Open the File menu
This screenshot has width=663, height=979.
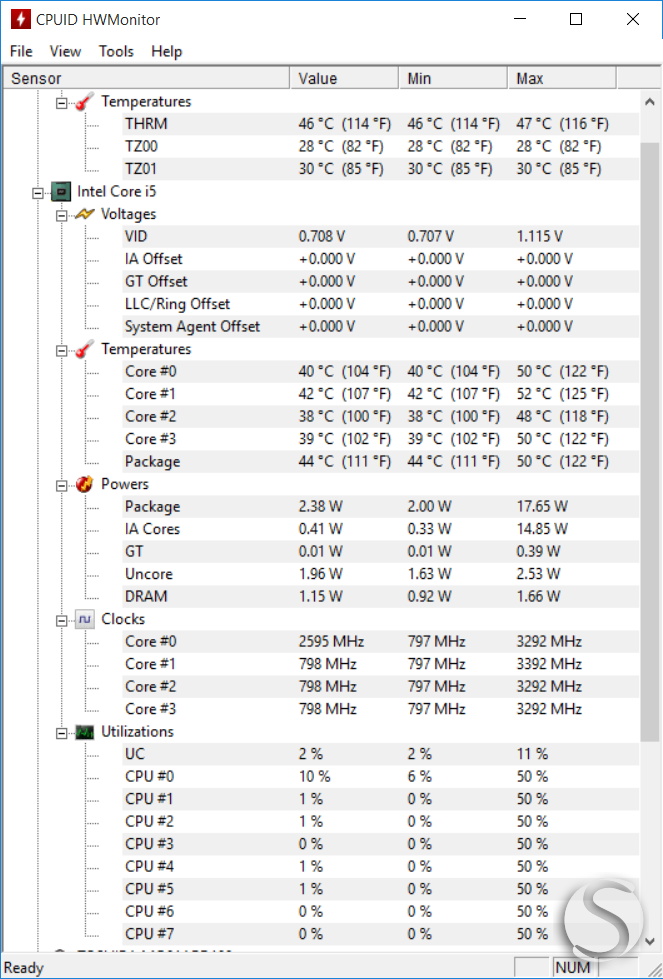21,51
